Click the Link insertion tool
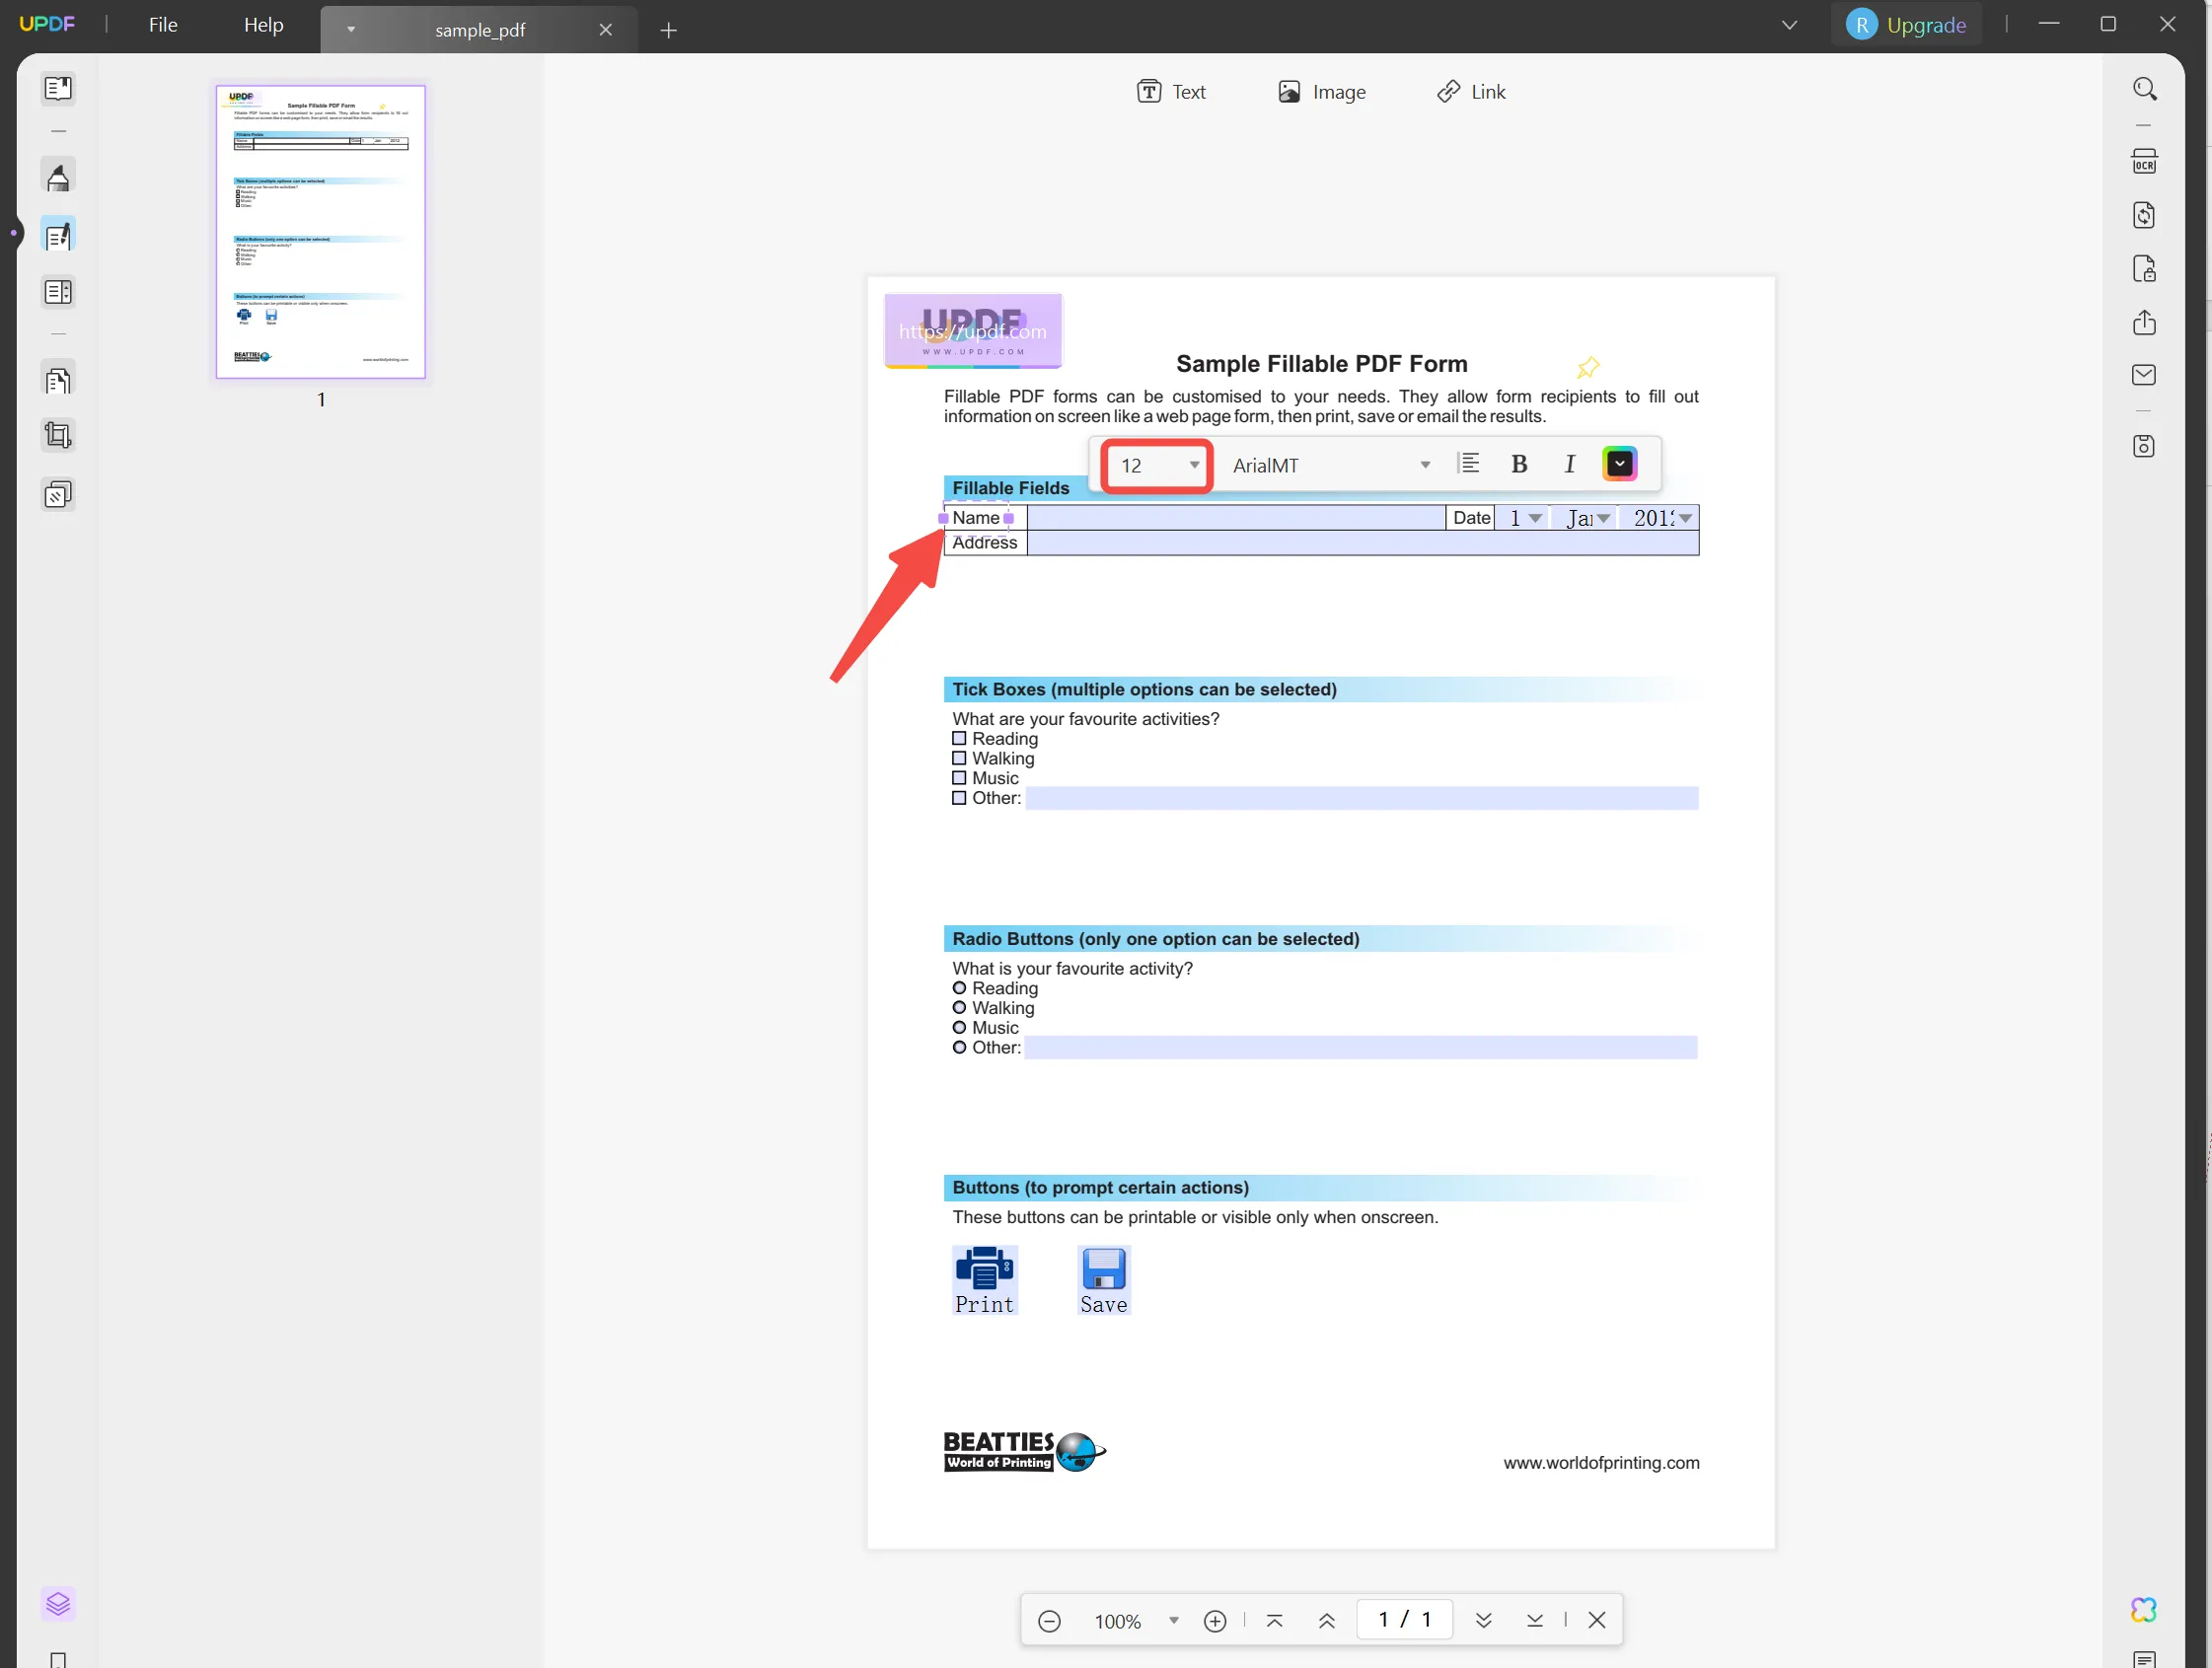Image resolution: width=2212 pixels, height=1668 pixels. pos(1471,91)
